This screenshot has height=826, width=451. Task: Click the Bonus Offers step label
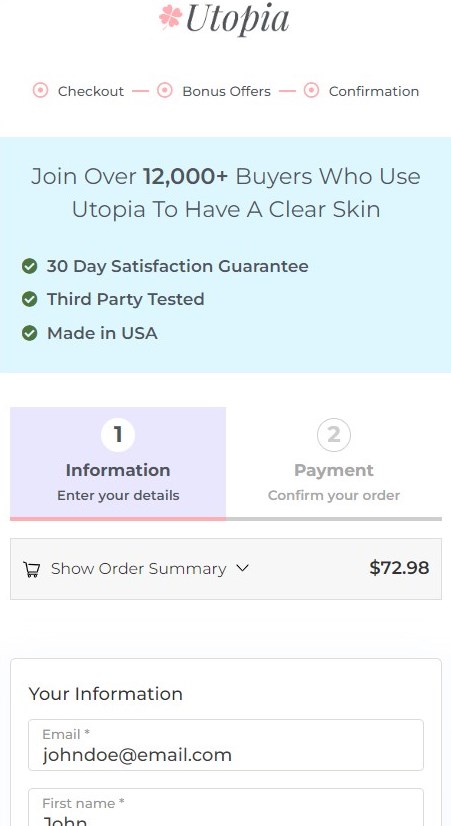click(x=227, y=91)
